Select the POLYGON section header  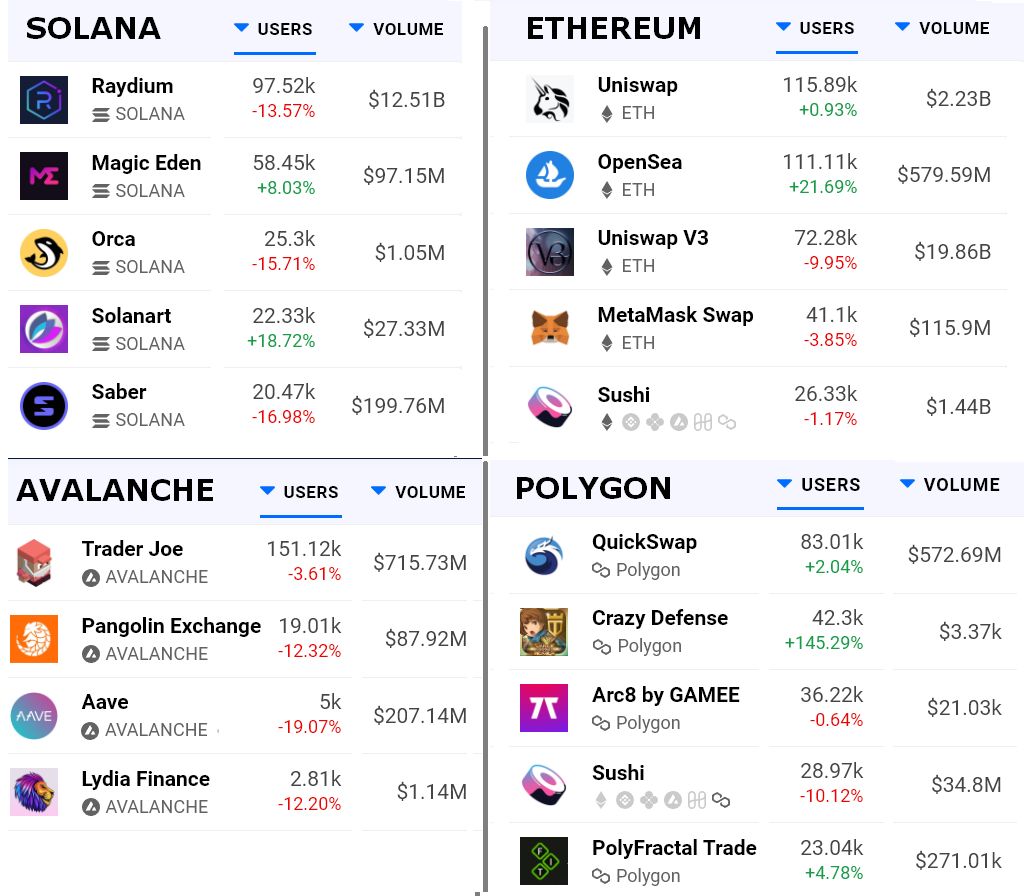(593, 488)
